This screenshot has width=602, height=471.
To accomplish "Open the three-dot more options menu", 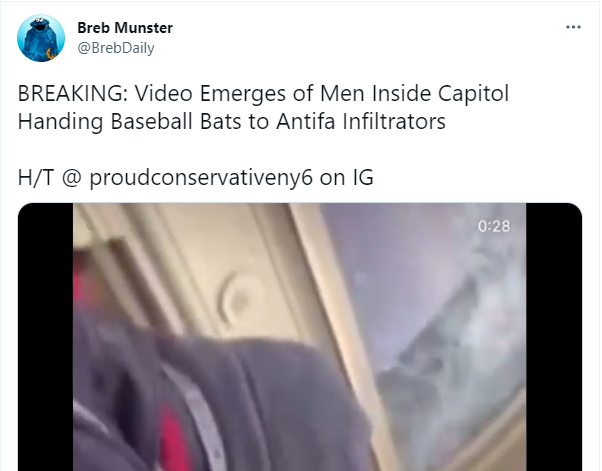I will pyautogui.click(x=573, y=27).
